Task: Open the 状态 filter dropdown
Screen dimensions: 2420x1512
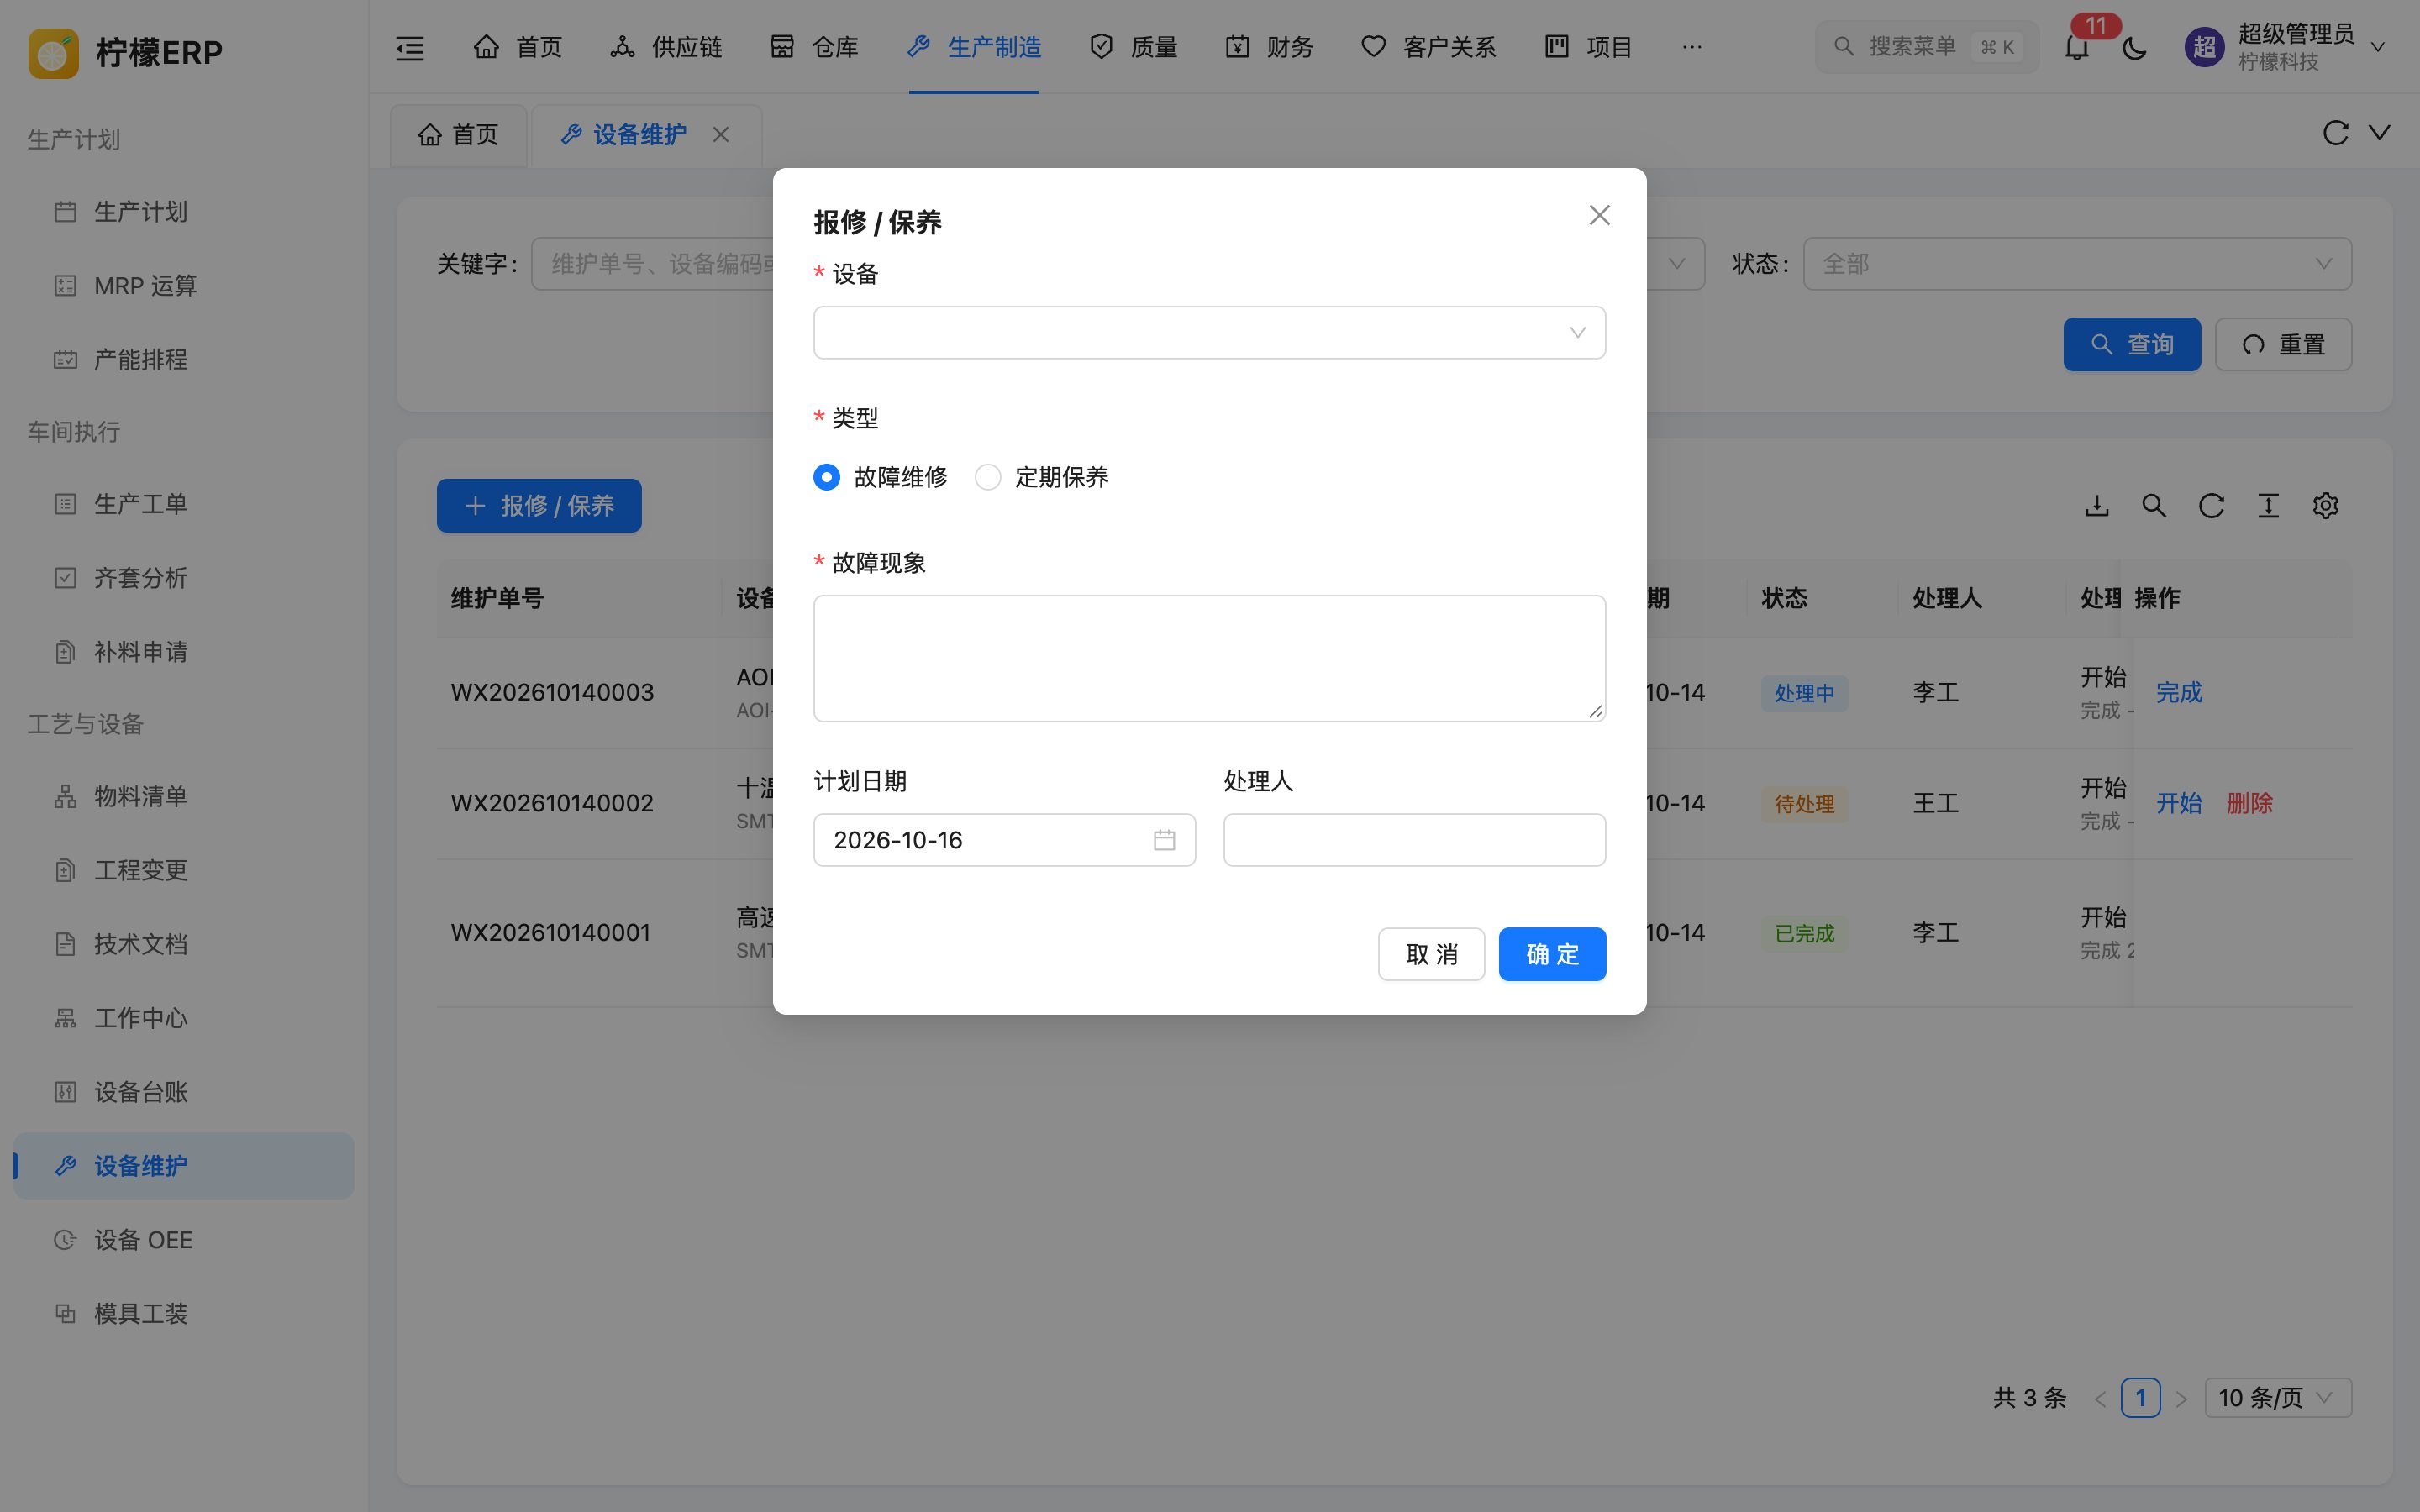Action: [x=2077, y=264]
